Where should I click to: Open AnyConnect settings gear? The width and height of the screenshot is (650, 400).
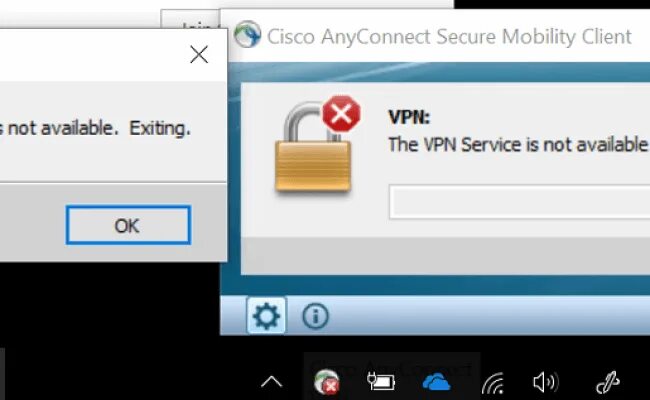click(267, 317)
